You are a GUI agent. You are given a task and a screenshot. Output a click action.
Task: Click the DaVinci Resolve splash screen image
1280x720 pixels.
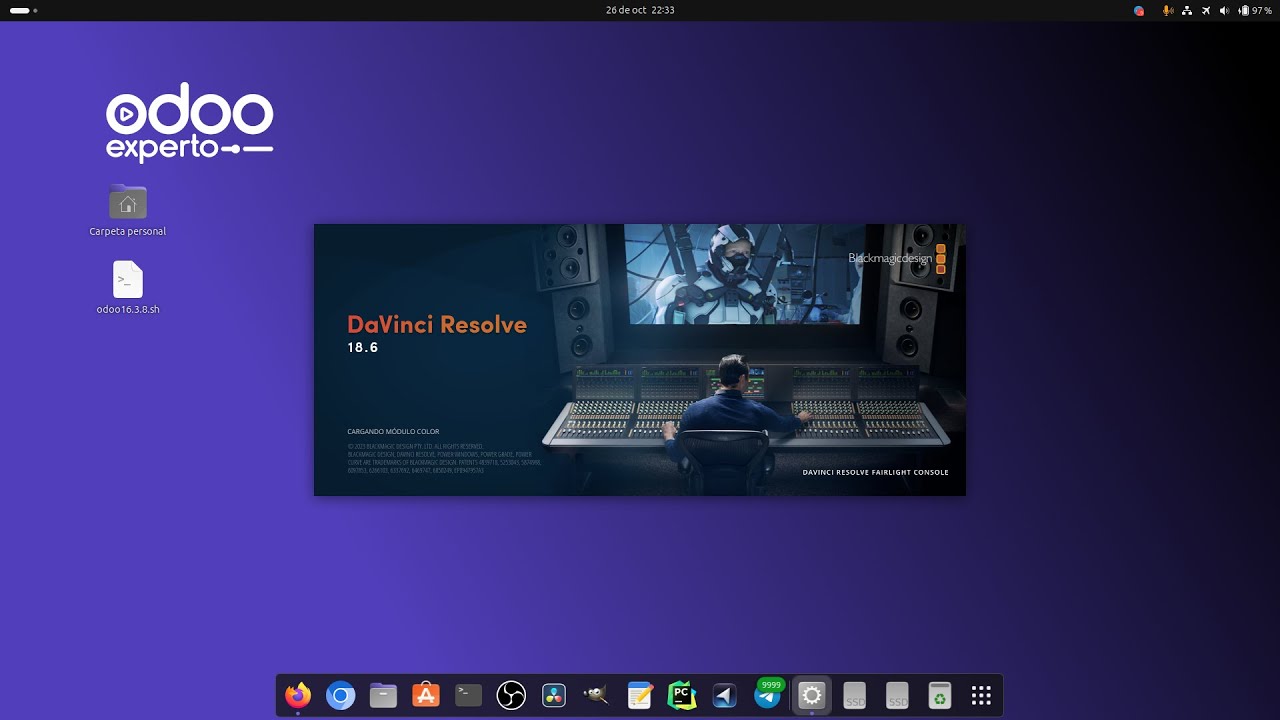click(640, 360)
